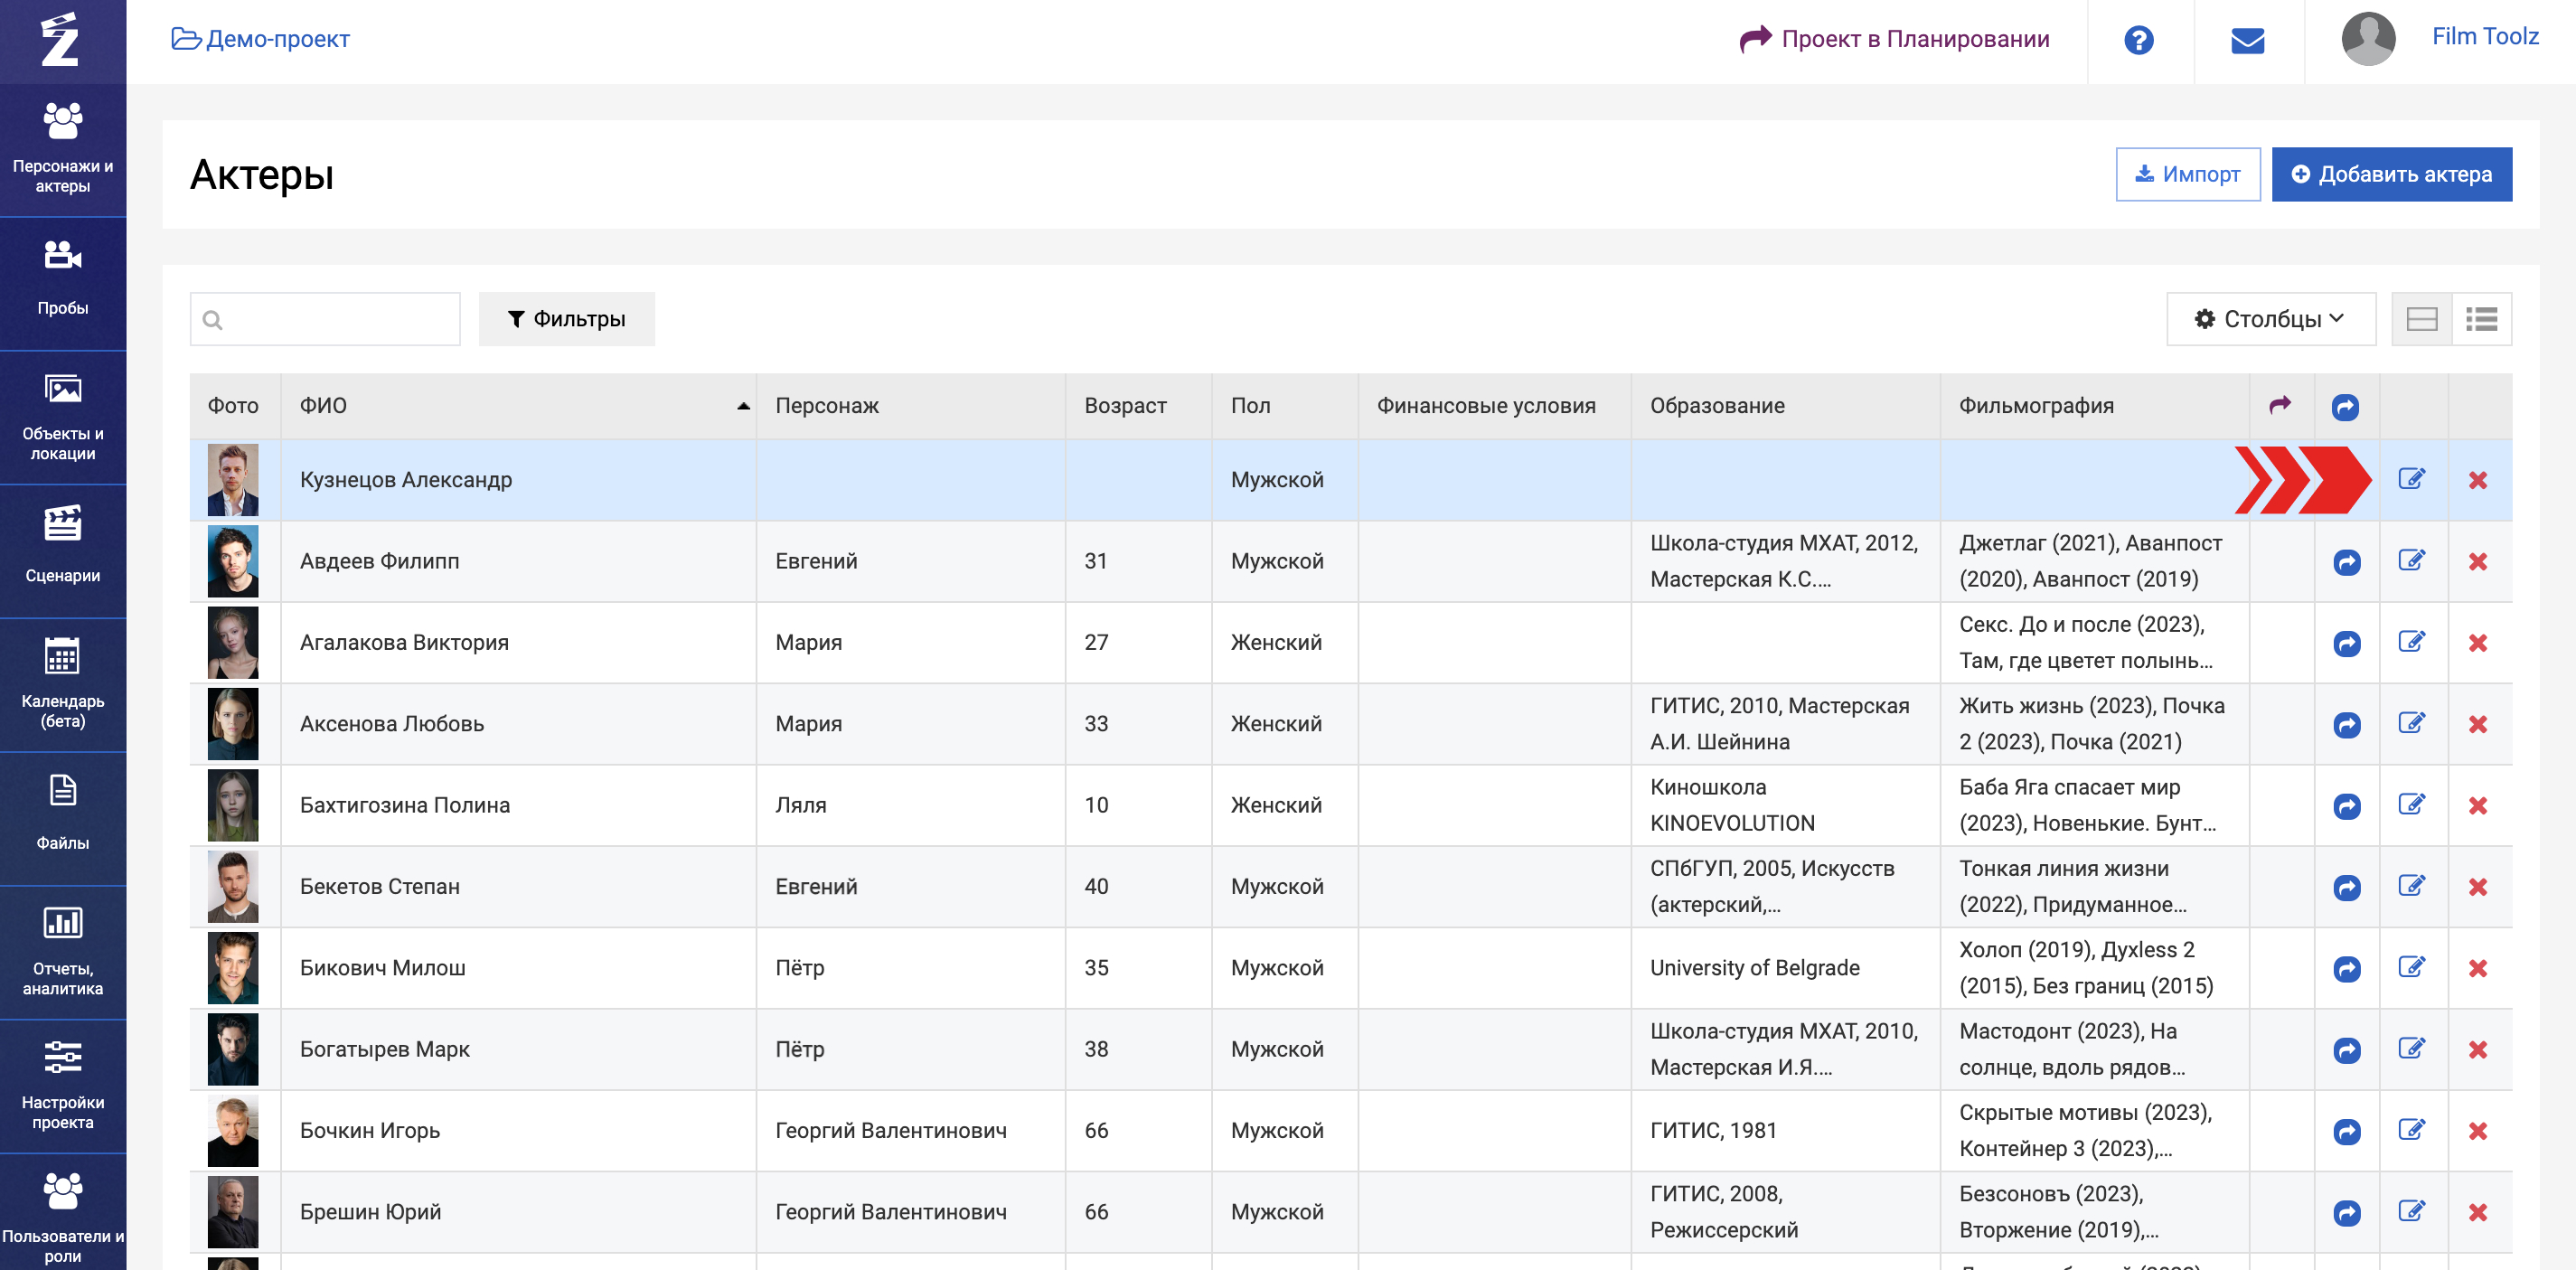Open Film Toolz user menu
Screen dimensions: 2576x1270
tap(2484, 37)
